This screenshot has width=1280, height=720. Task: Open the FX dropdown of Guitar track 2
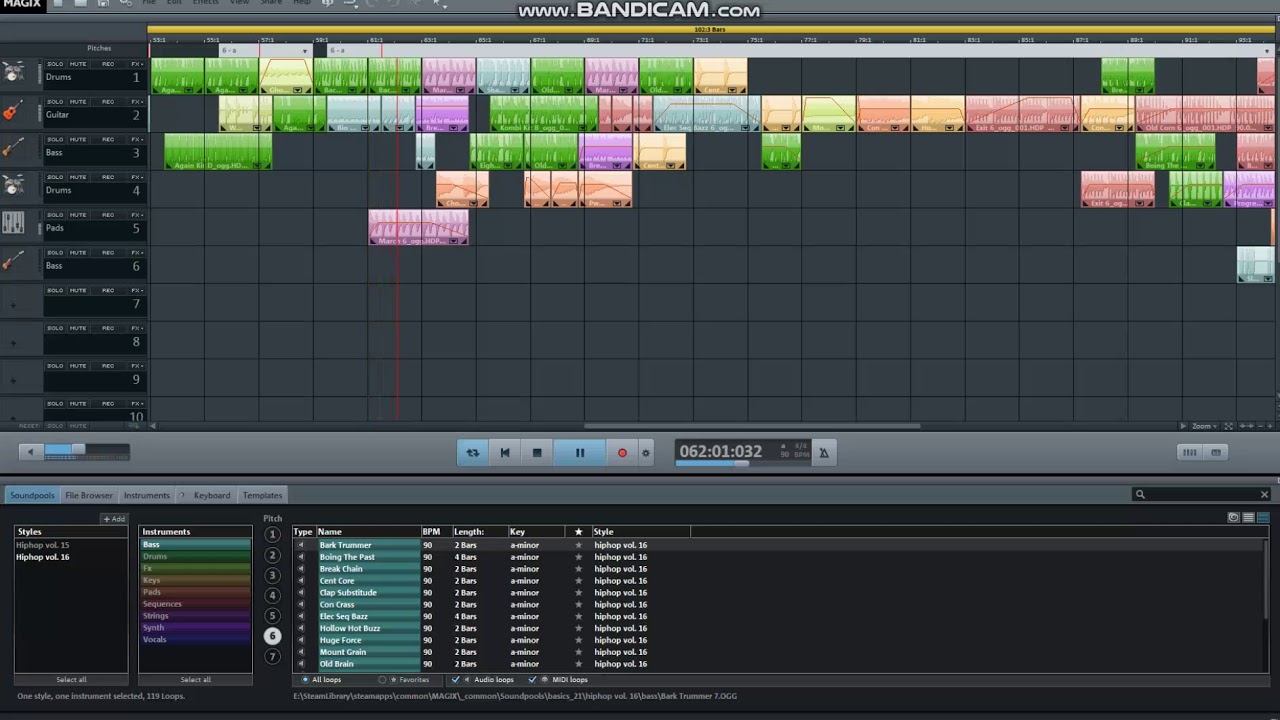tap(136, 102)
